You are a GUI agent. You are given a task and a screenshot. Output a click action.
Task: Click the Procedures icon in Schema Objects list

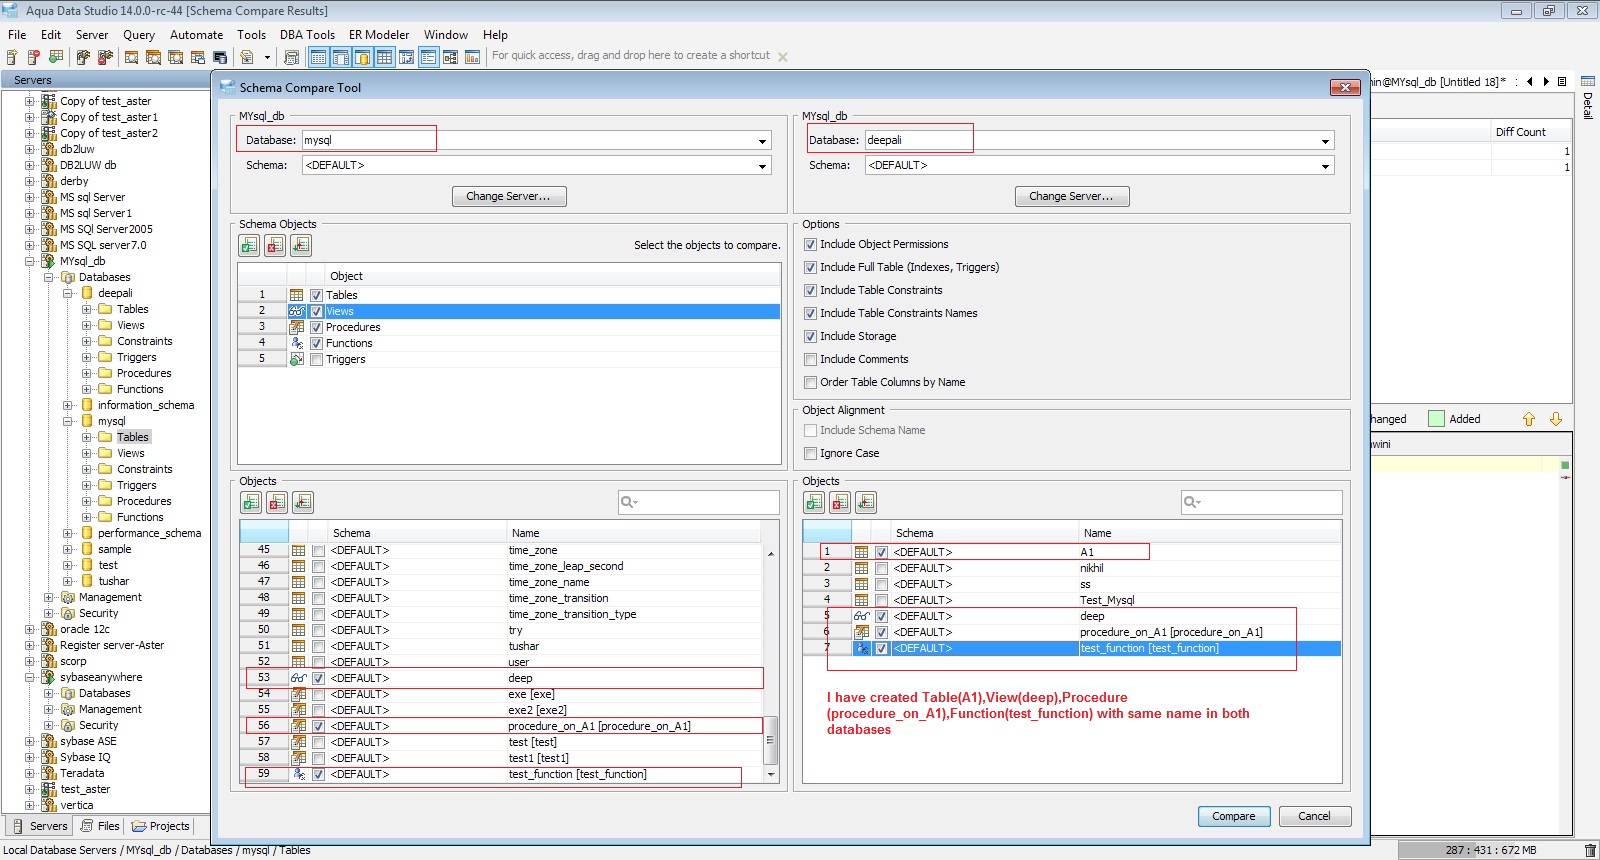click(x=297, y=327)
